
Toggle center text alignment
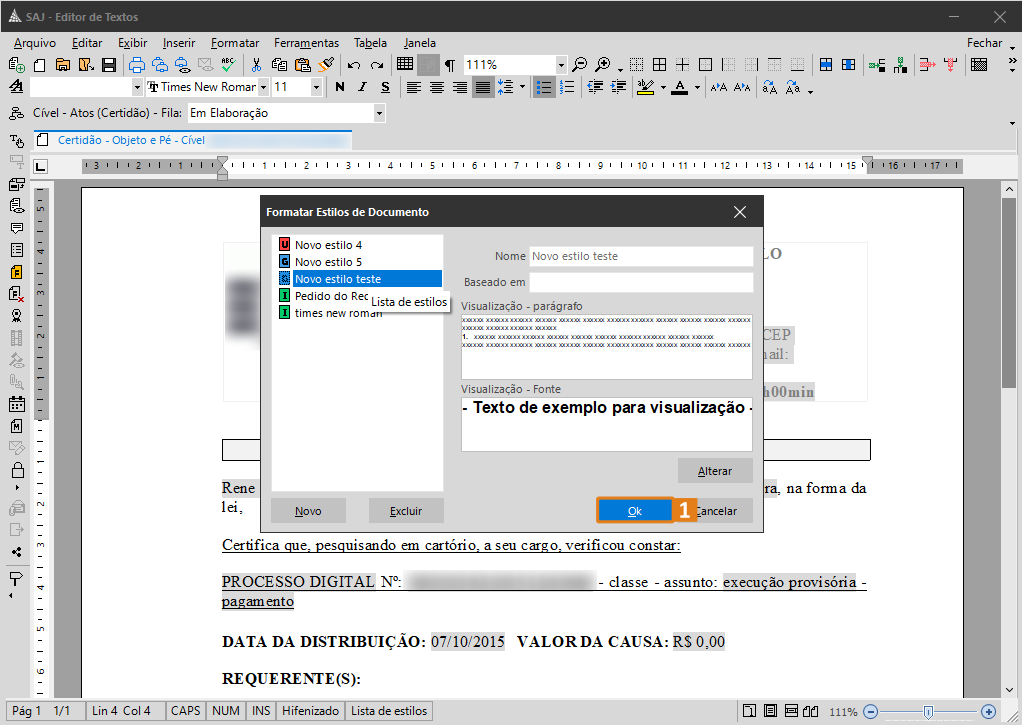(437, 87)
